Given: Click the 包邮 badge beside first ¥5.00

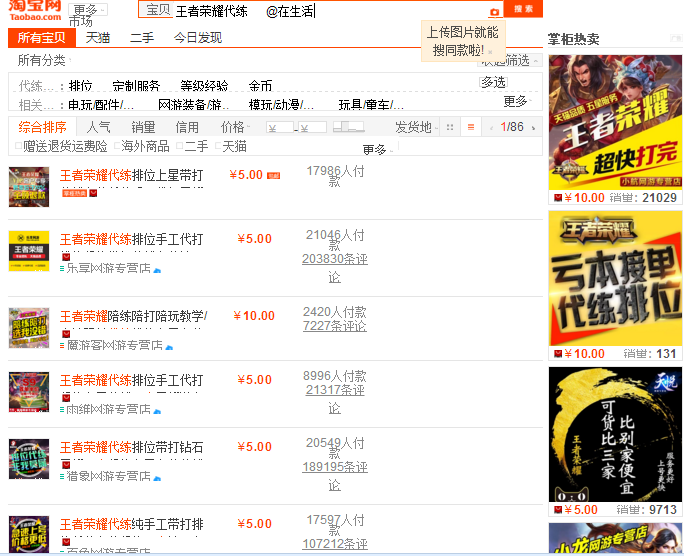Looking at the screenshot, I should [274, 175].
